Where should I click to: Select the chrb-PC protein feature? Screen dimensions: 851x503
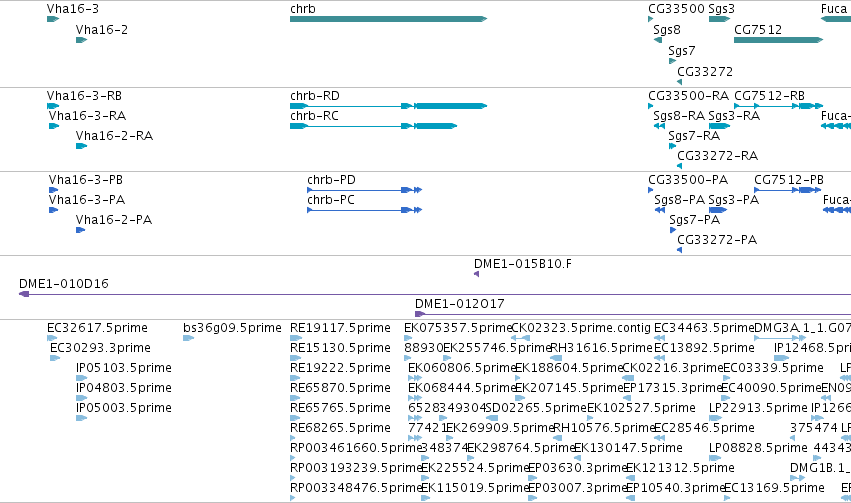(365, 210)
